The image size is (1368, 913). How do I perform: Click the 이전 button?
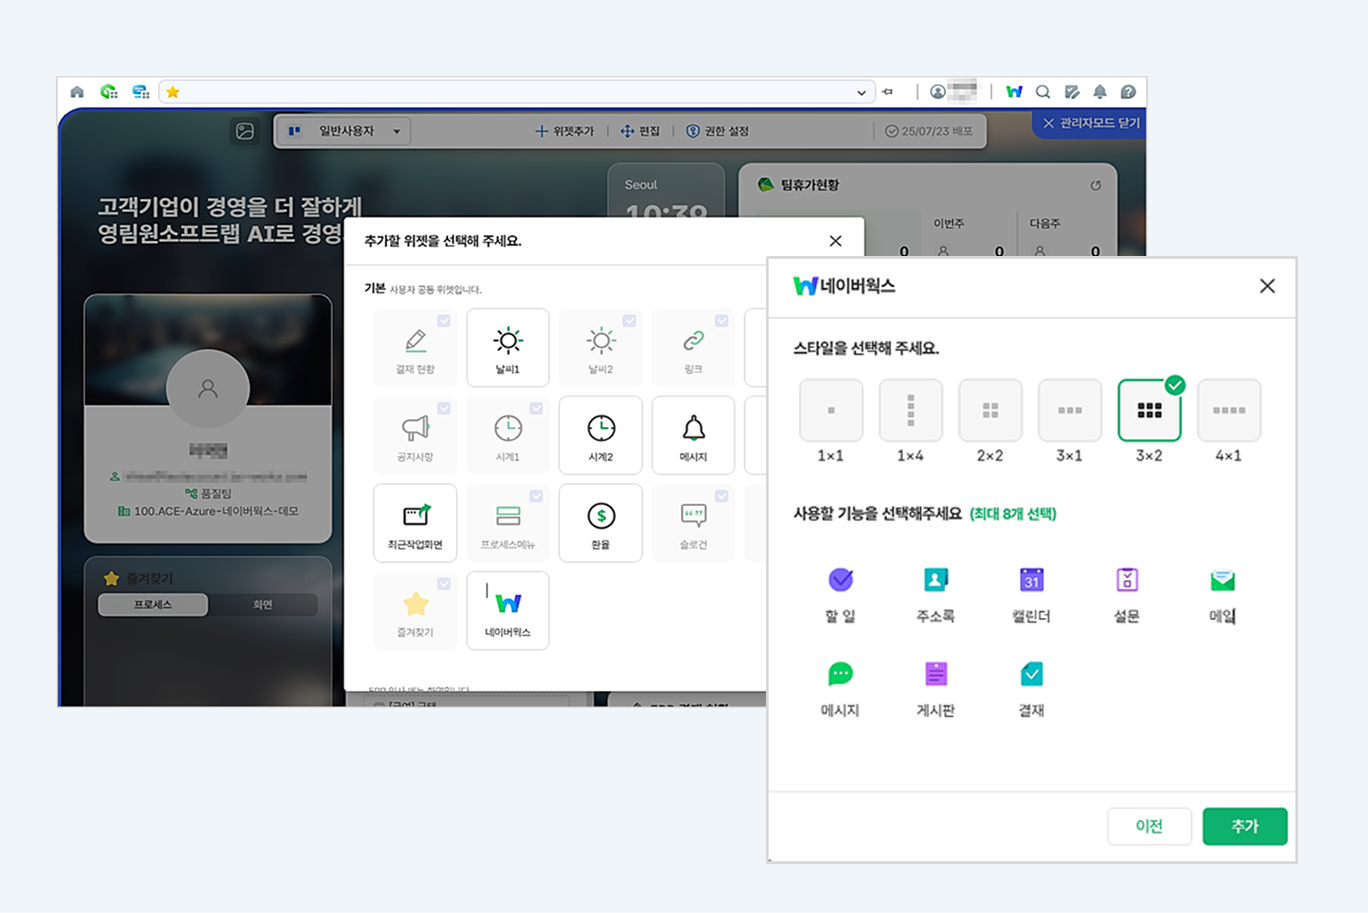pyautogui.click(x=1149, y=826)
